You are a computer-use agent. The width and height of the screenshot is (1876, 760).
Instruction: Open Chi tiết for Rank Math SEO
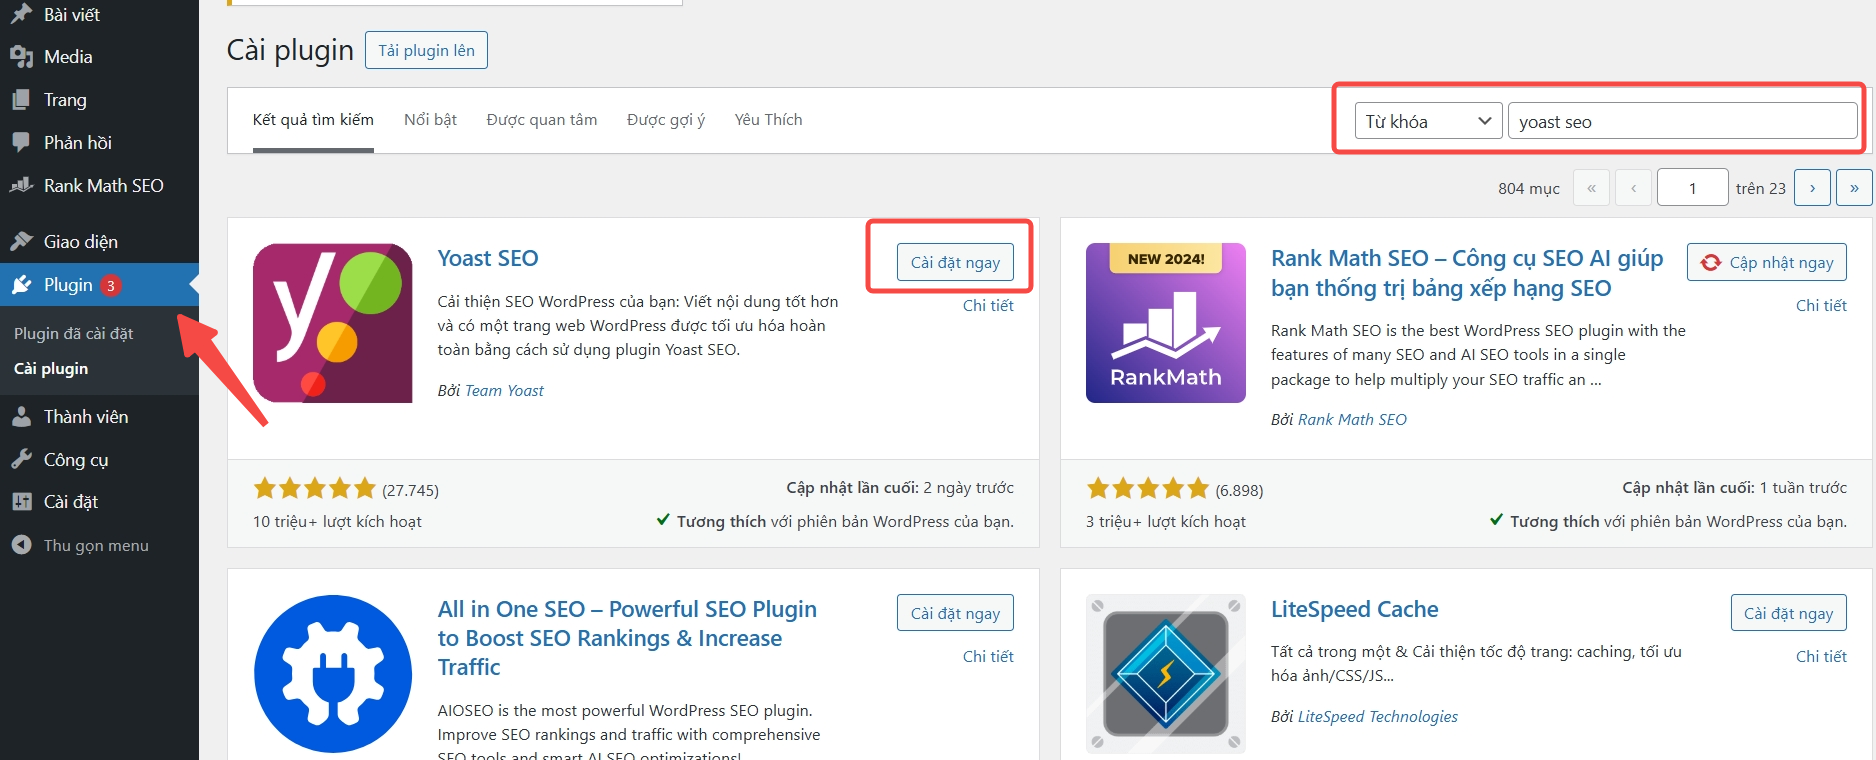[1821, 305]
